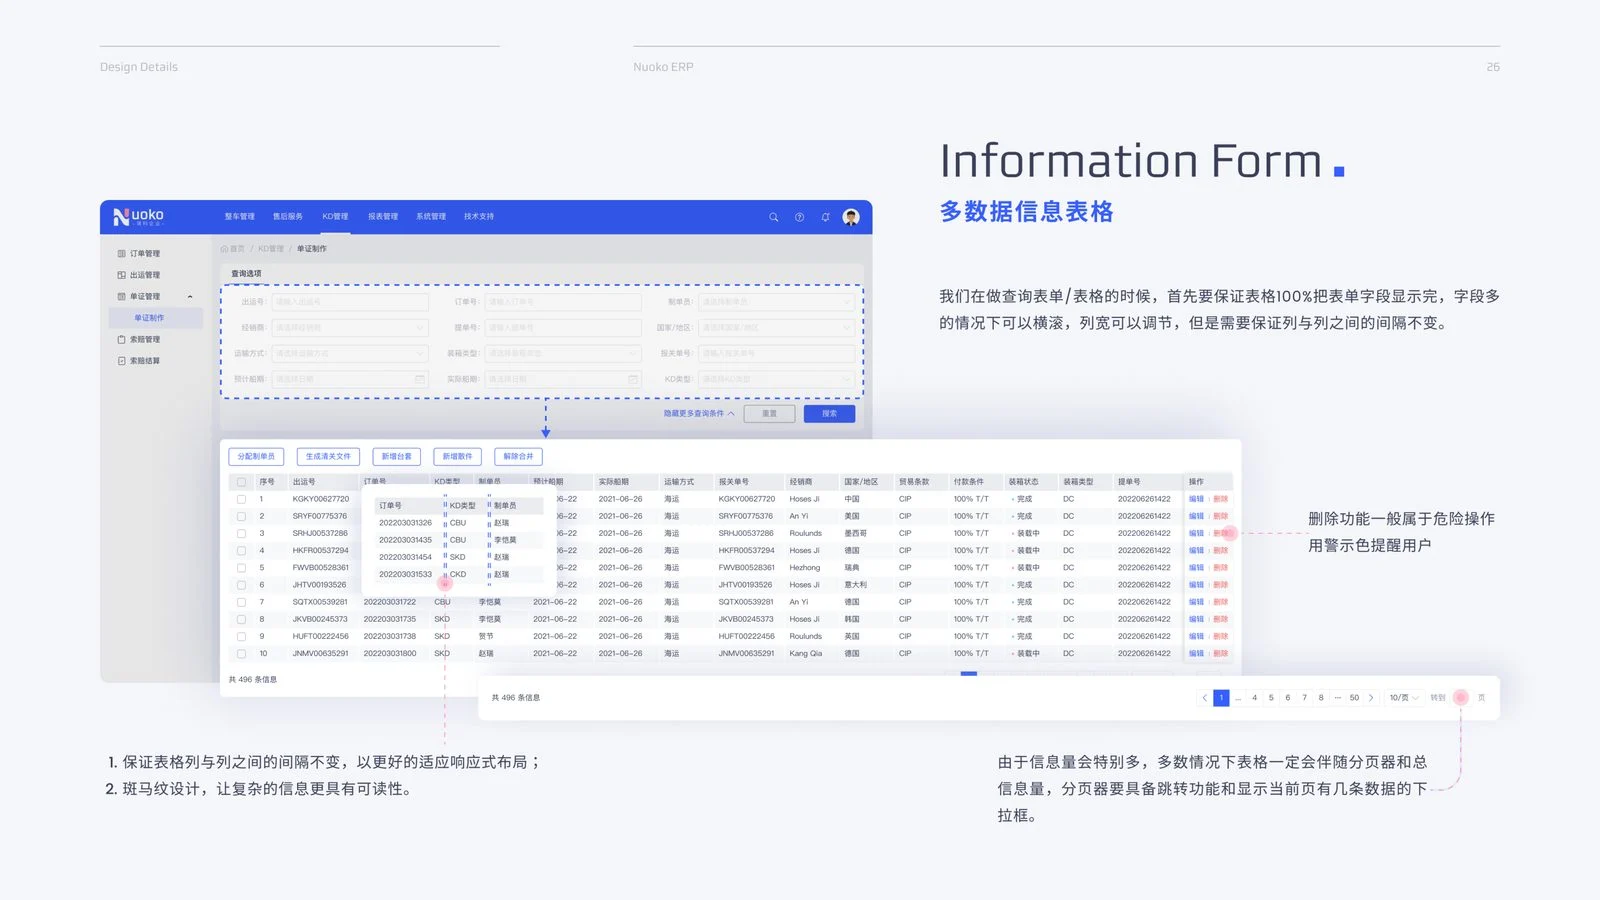
Task: Check the row SRYF00775376 checkbox
Action: 241,516
